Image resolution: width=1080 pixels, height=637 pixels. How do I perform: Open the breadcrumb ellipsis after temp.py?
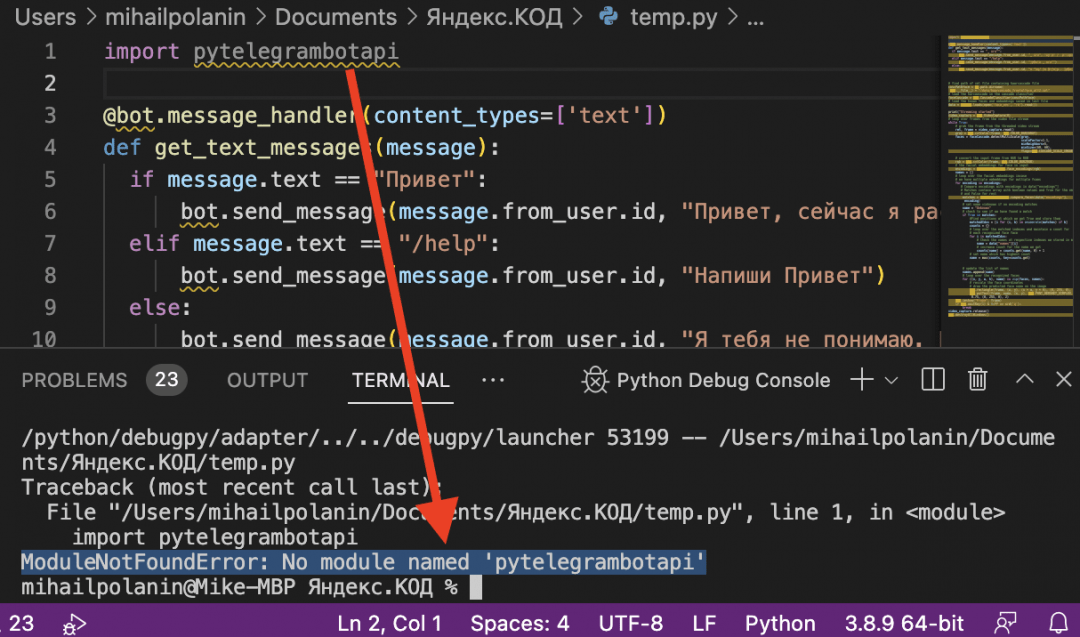click(x=755, y=17)
